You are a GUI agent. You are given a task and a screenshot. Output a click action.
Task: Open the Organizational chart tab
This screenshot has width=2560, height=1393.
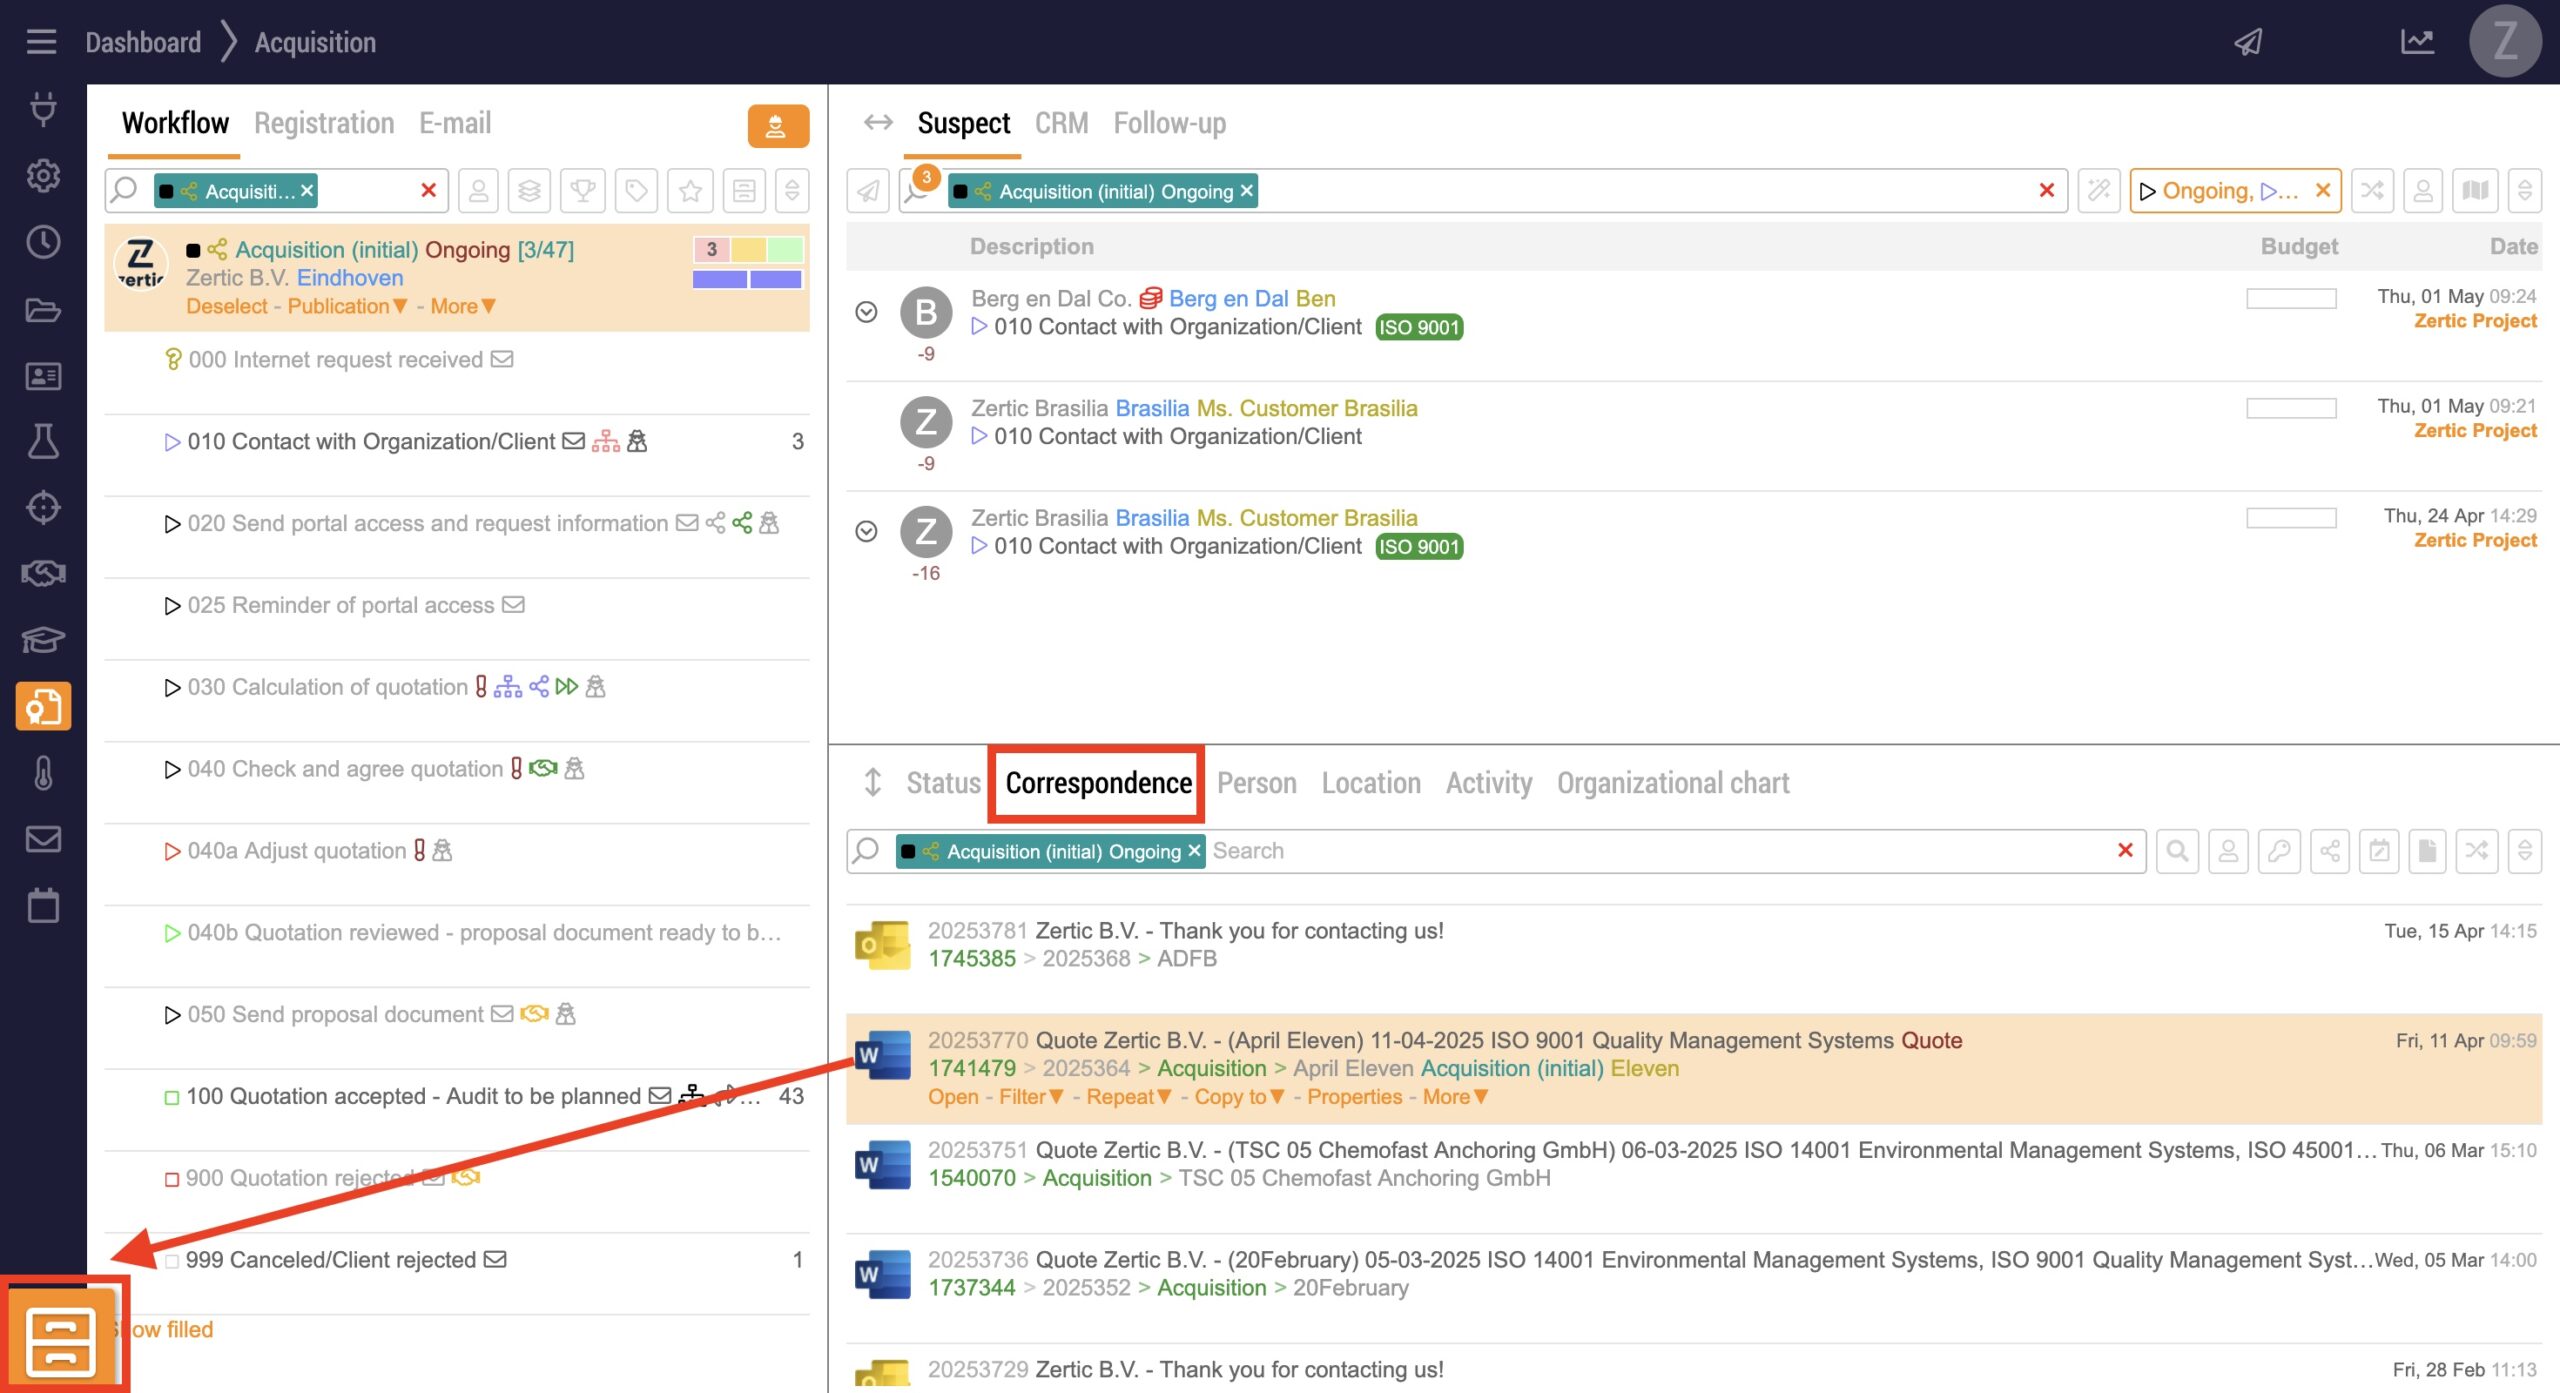[x=1672, y=783]
